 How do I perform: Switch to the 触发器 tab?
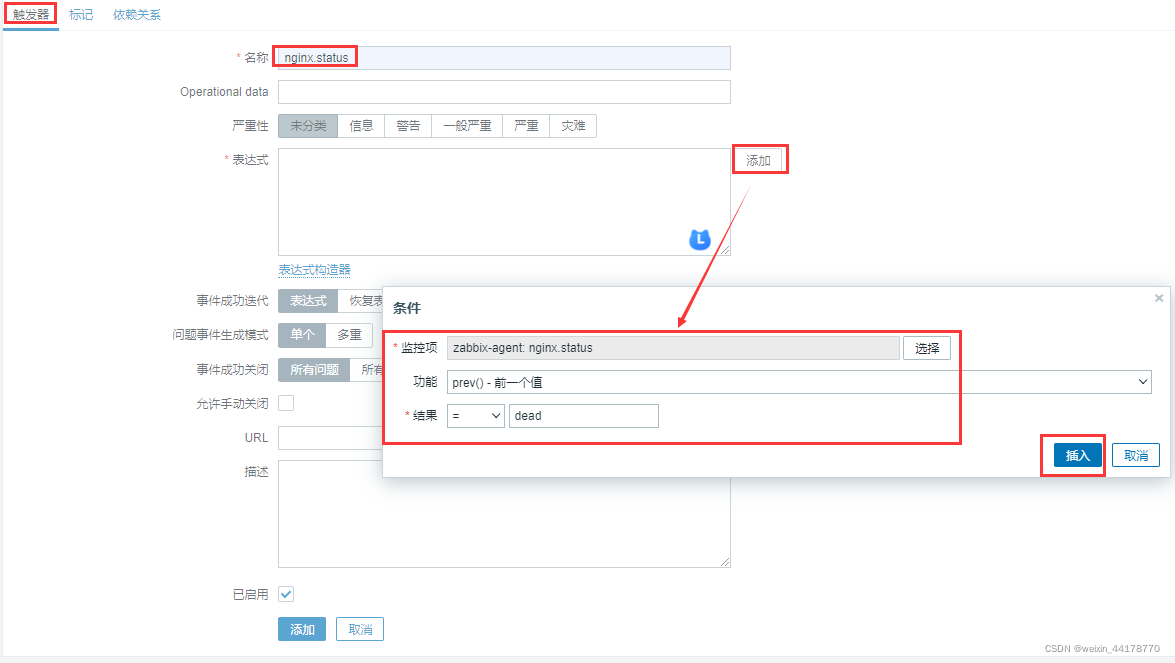[x=31, y=14]
